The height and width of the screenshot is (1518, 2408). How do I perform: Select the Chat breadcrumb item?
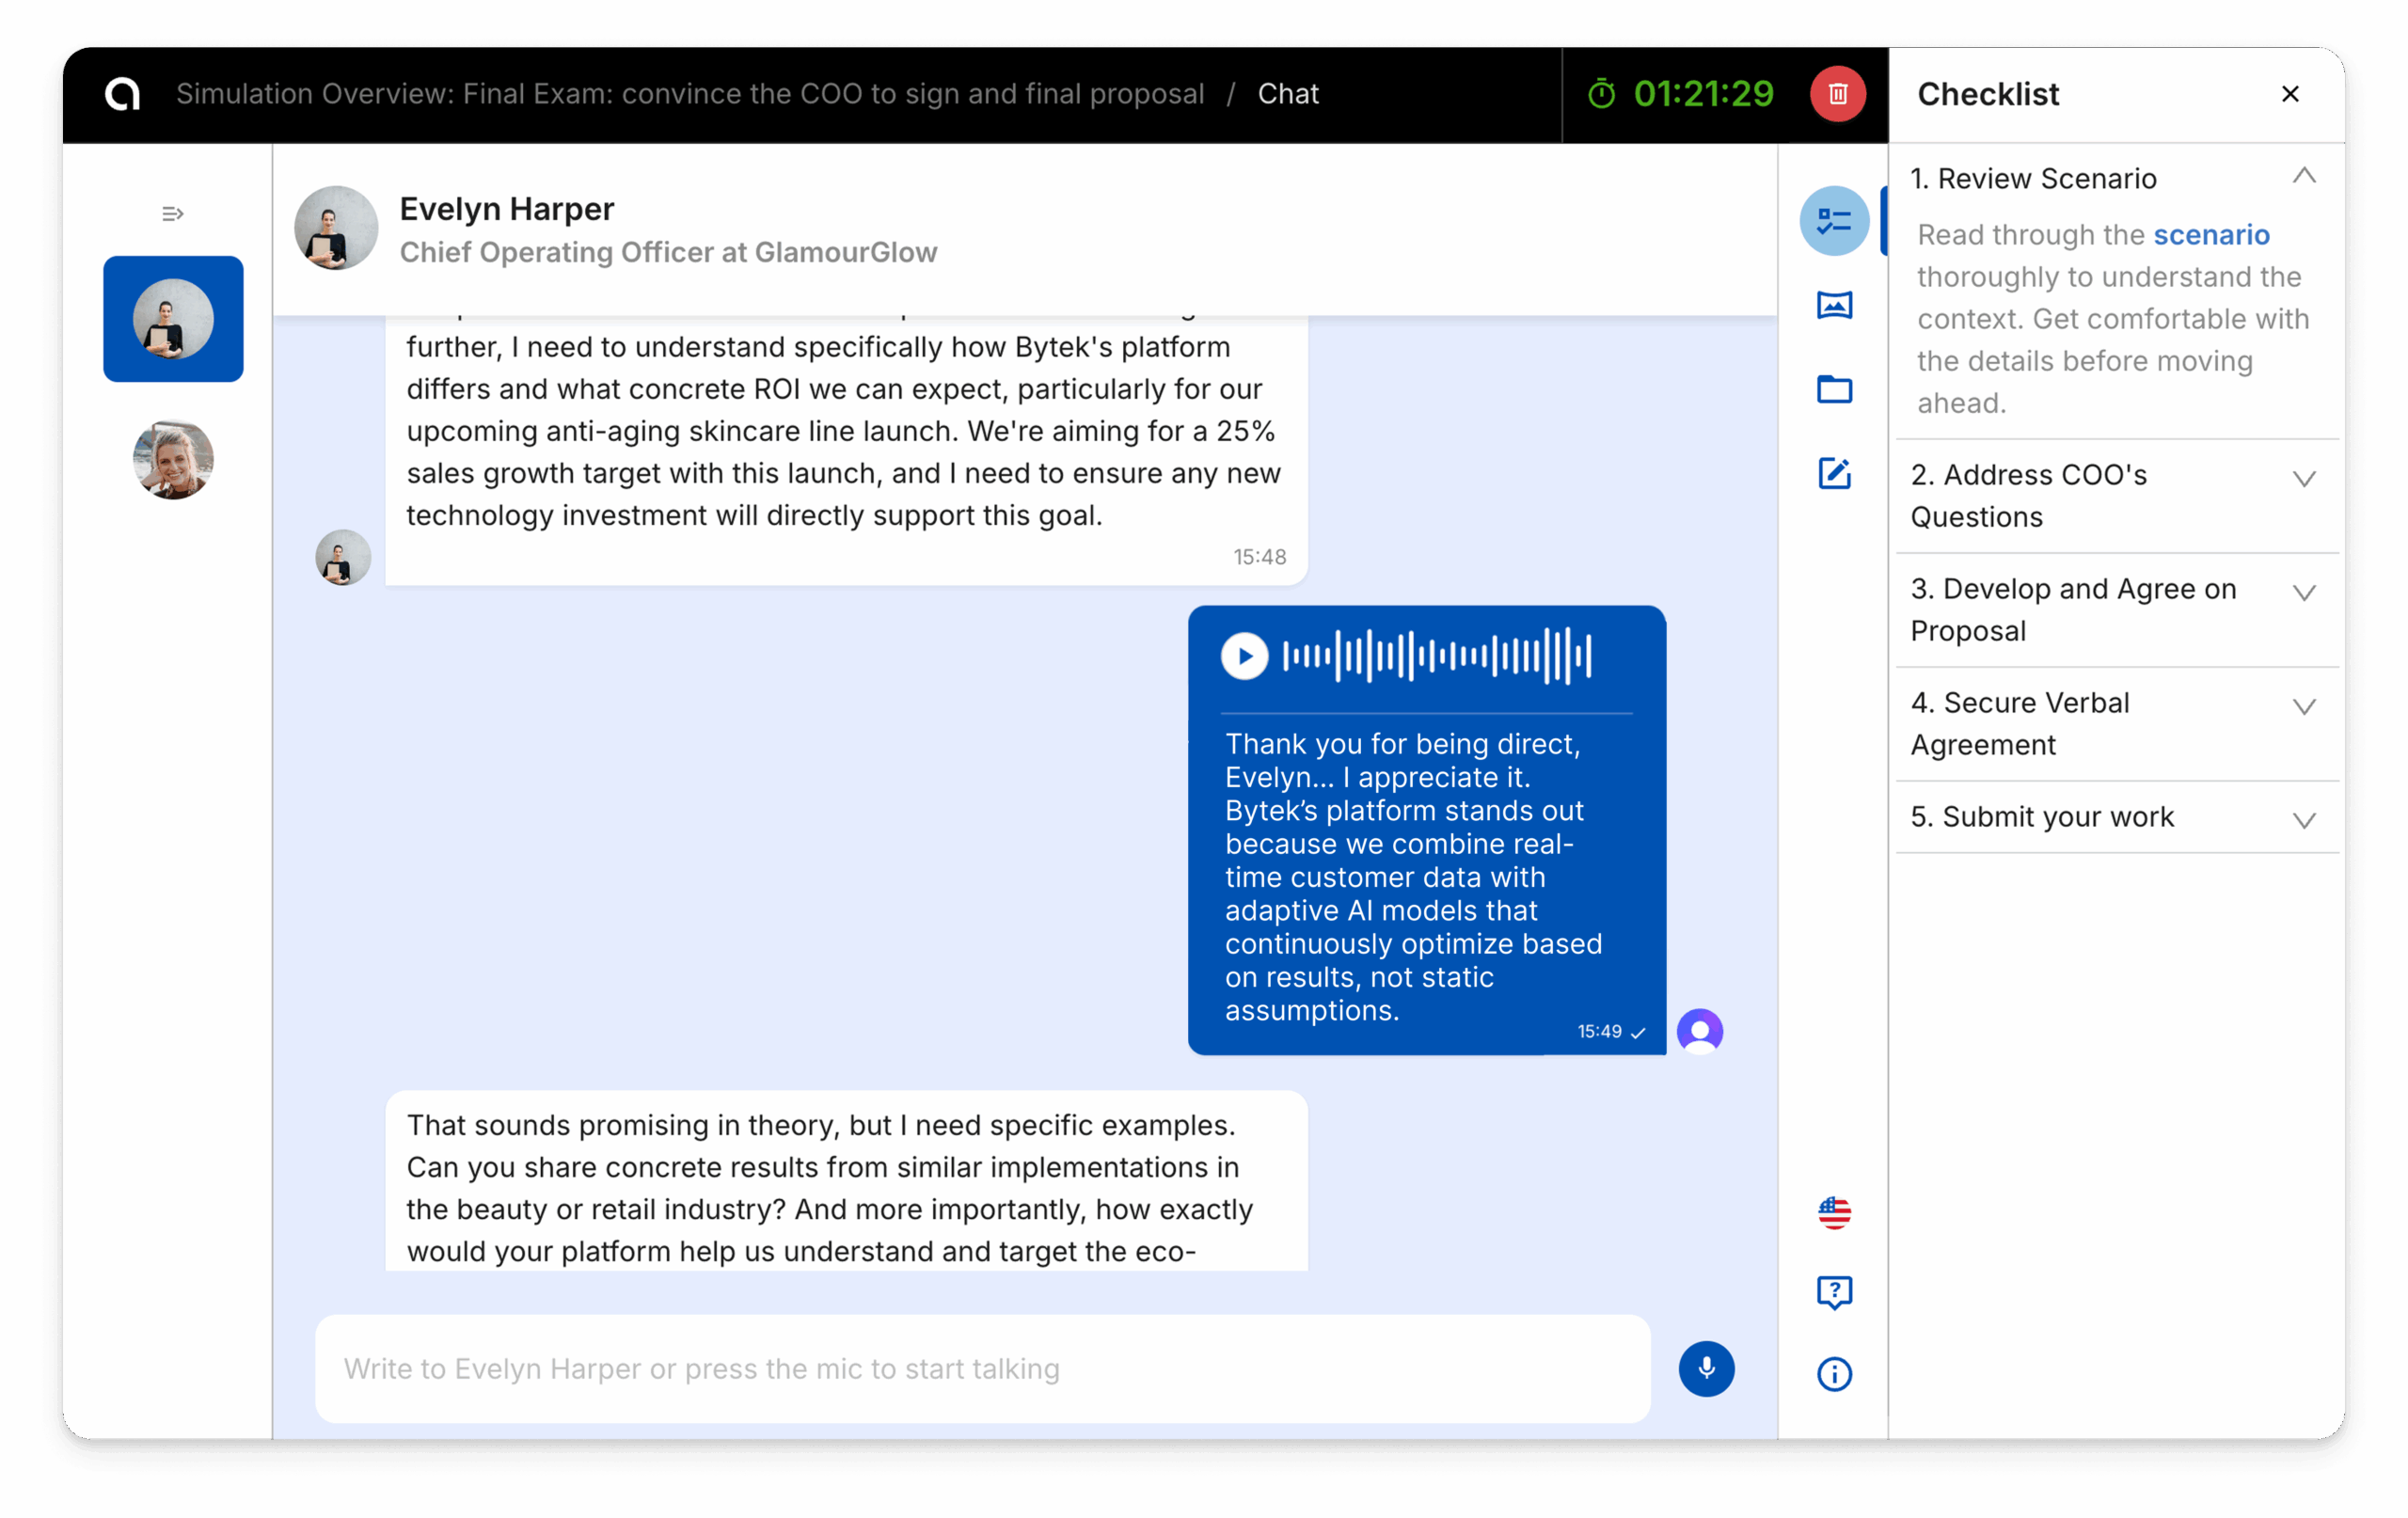click(1288, 94)
